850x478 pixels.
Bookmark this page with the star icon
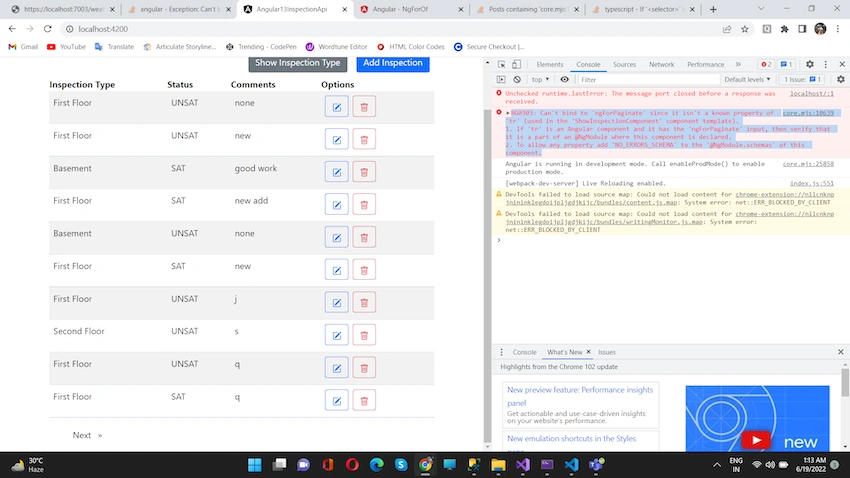pos(745,29)
